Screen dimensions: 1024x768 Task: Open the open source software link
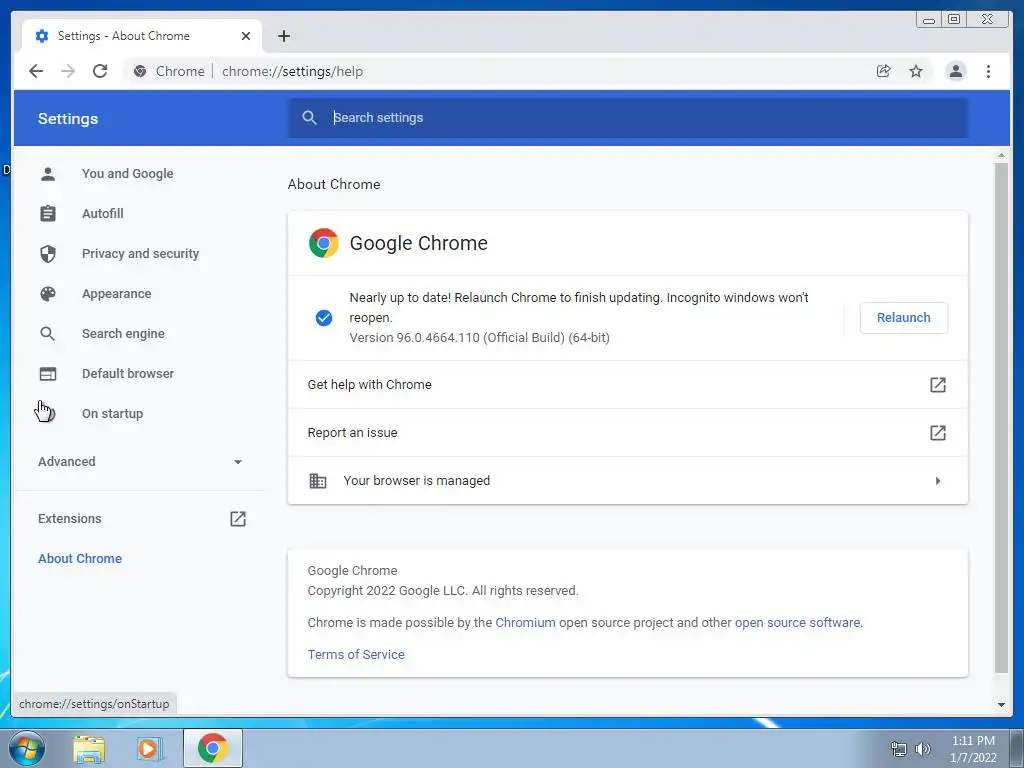(x=797, y=622)
